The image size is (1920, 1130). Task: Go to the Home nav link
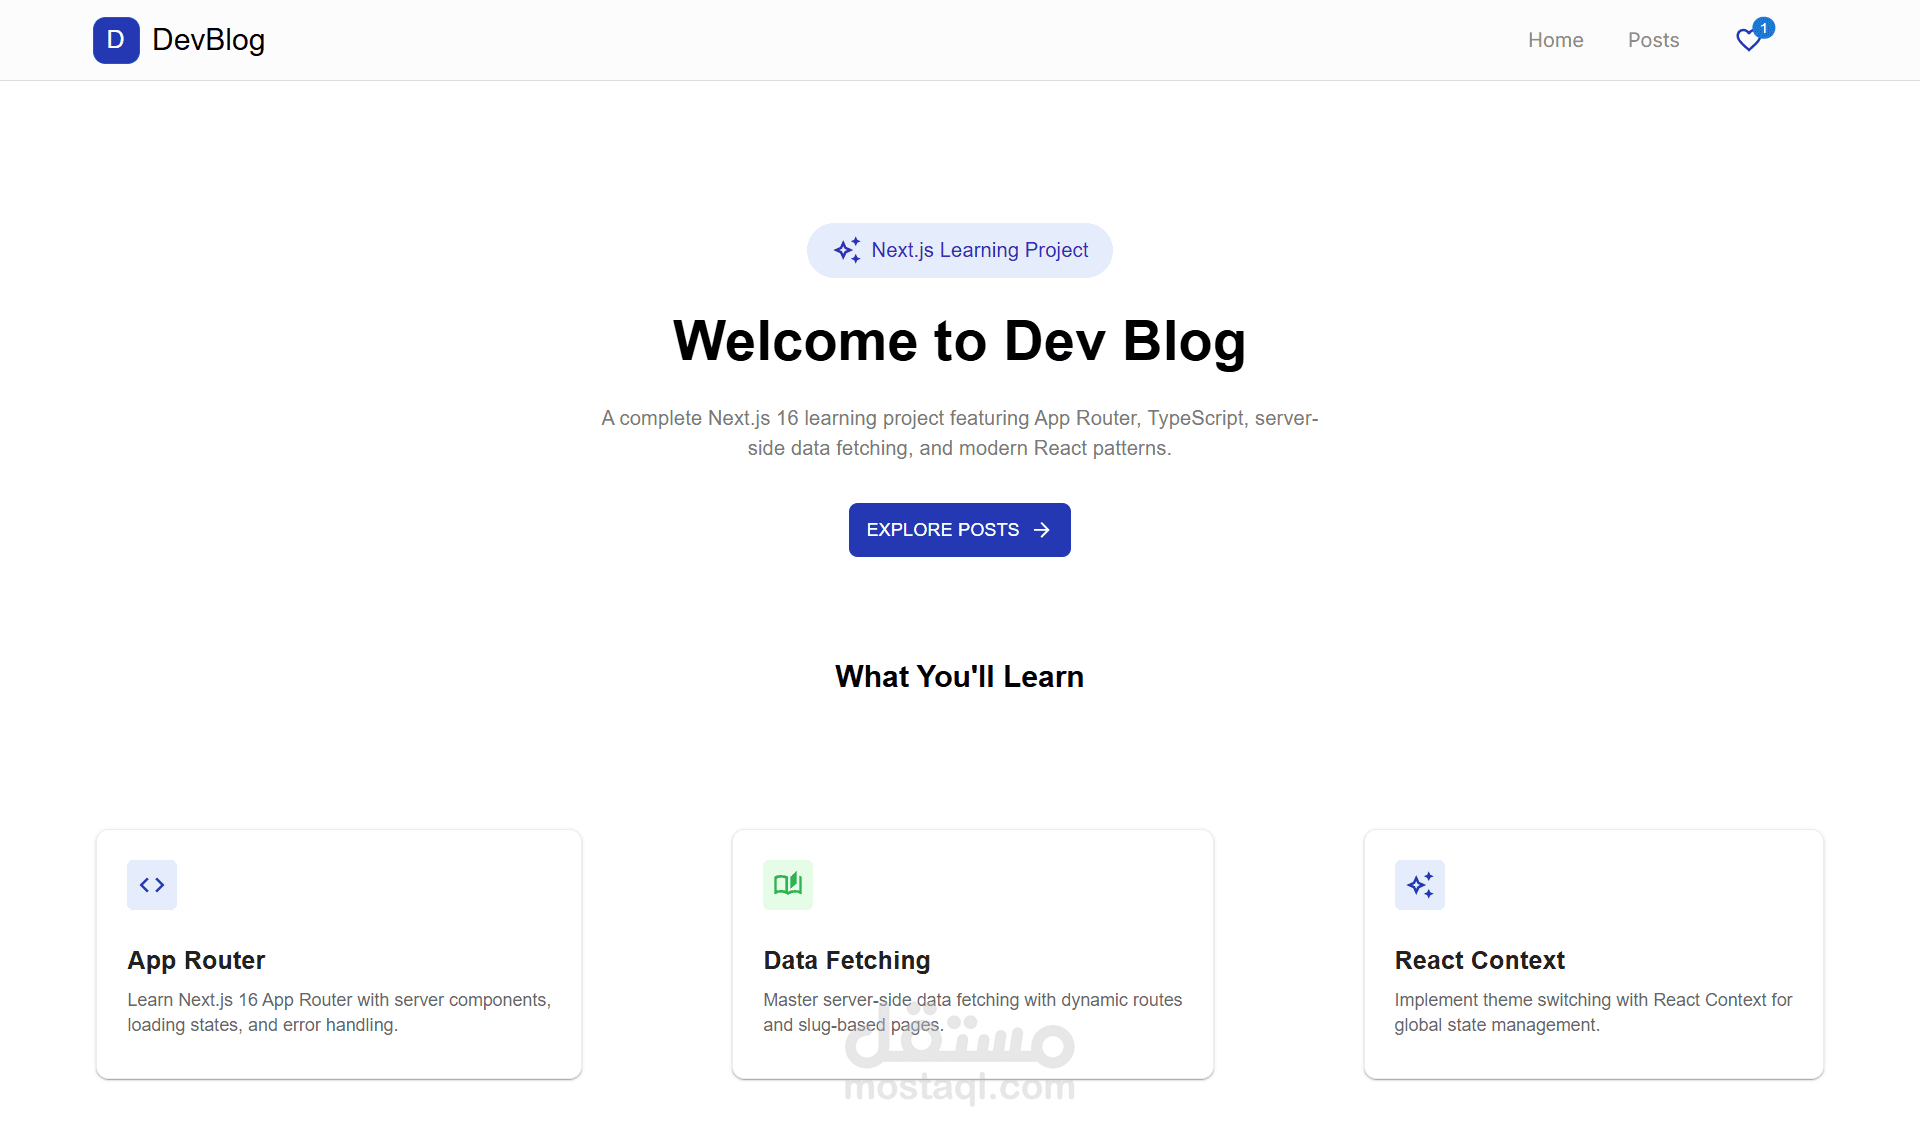point(1555,40)
